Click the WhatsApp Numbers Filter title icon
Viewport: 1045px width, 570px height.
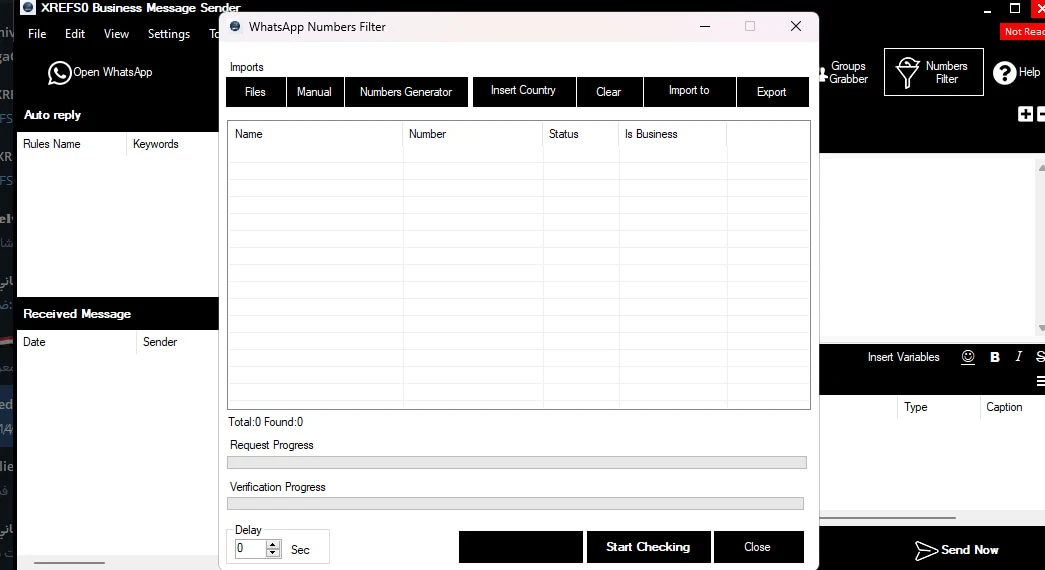tap(235, 27)
